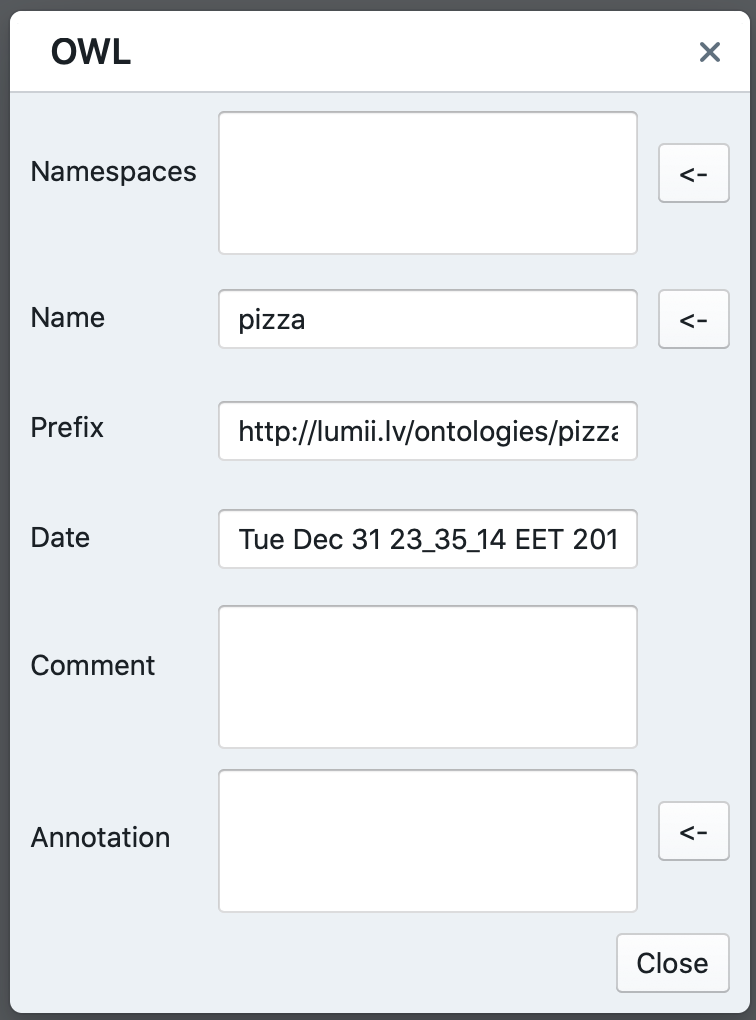Select the Prefix URL input field
Screen dimensions: 756x1020
427,431
